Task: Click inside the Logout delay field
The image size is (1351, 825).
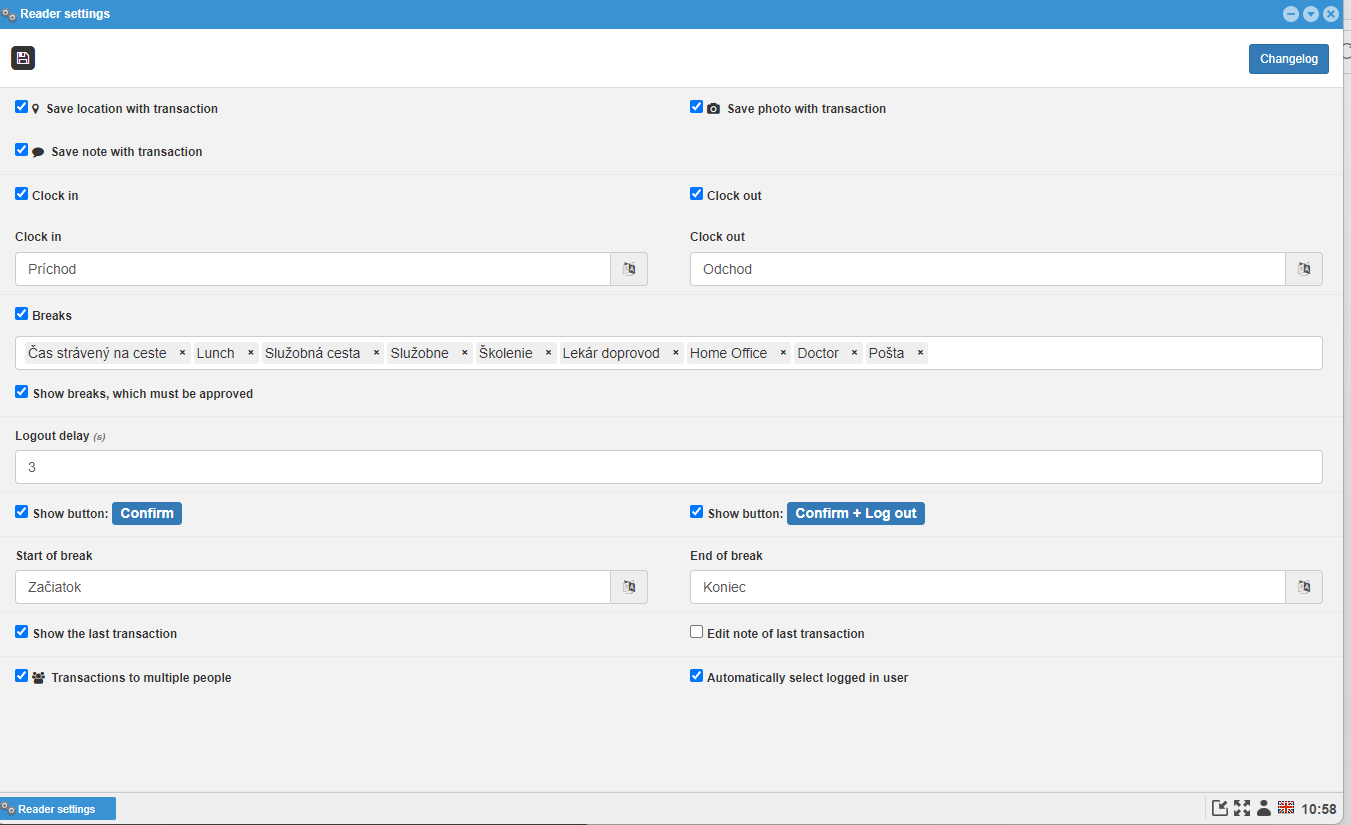Action: 668,466
